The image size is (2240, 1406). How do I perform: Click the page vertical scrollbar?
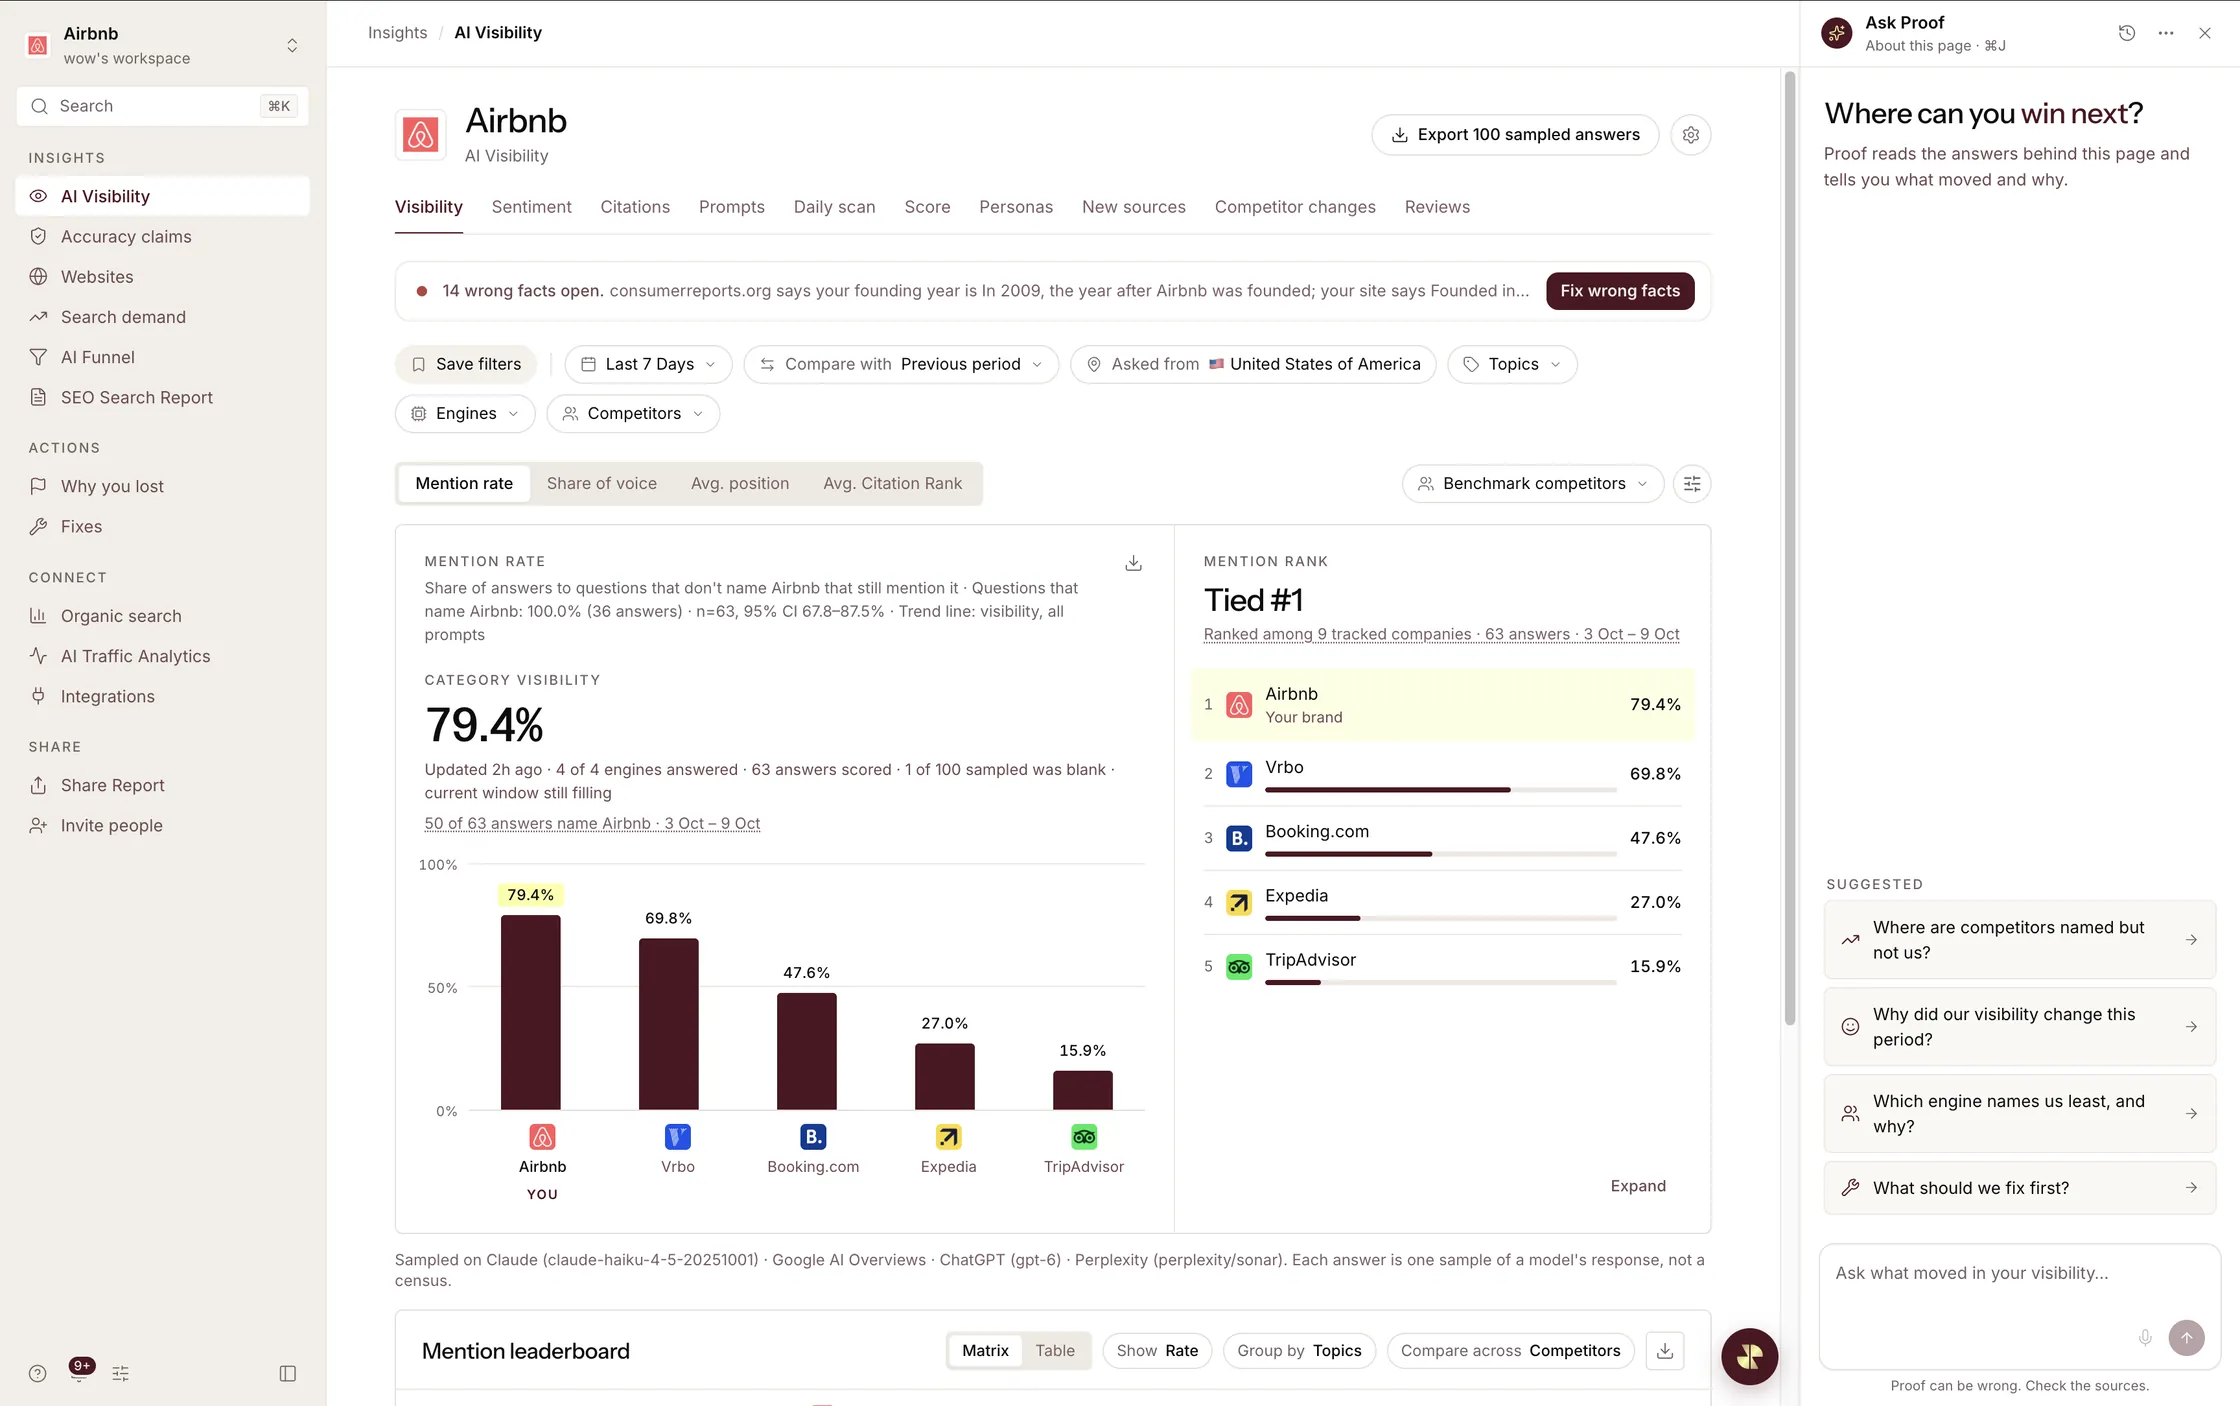pos(1790,549)
